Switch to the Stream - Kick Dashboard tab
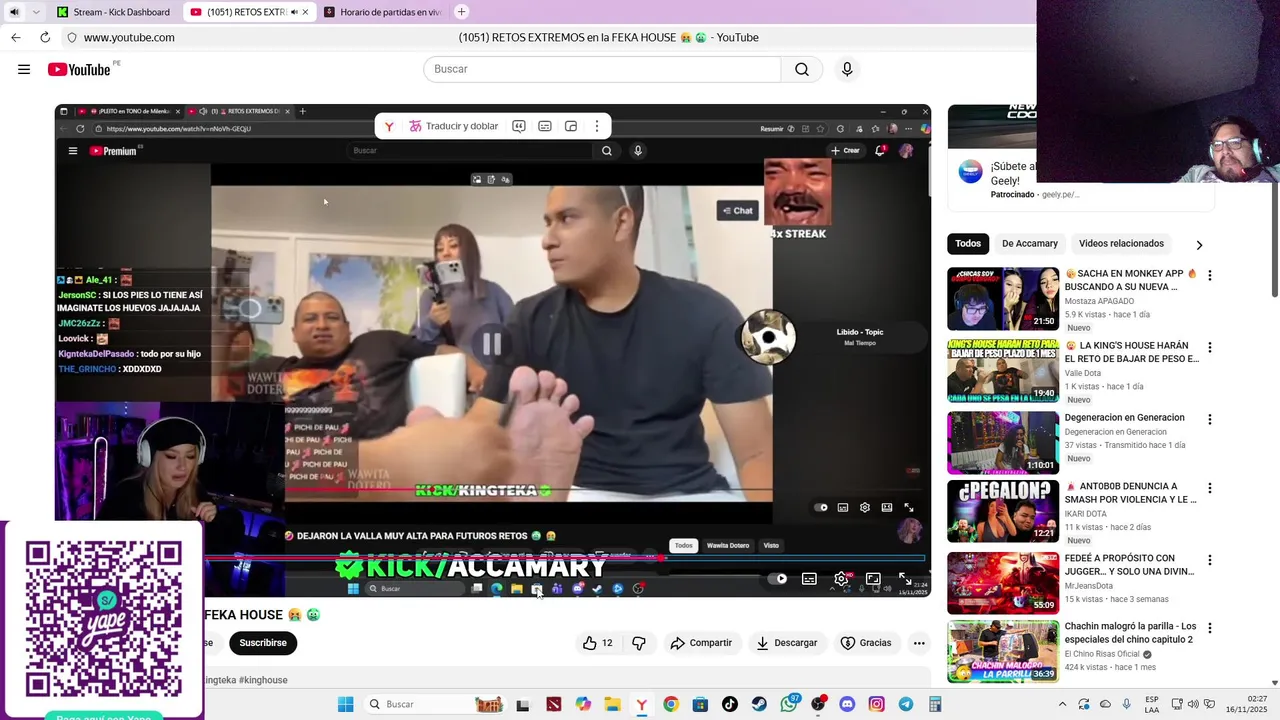This screenshot has height=720, width=1280. pos(113,12)
